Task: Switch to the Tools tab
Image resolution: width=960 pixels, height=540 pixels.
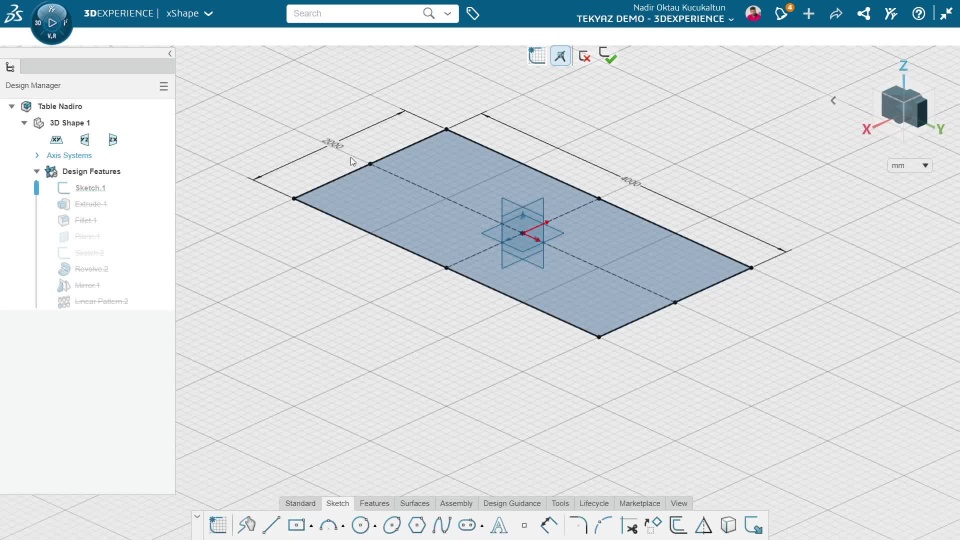Action: coord(560,503)
